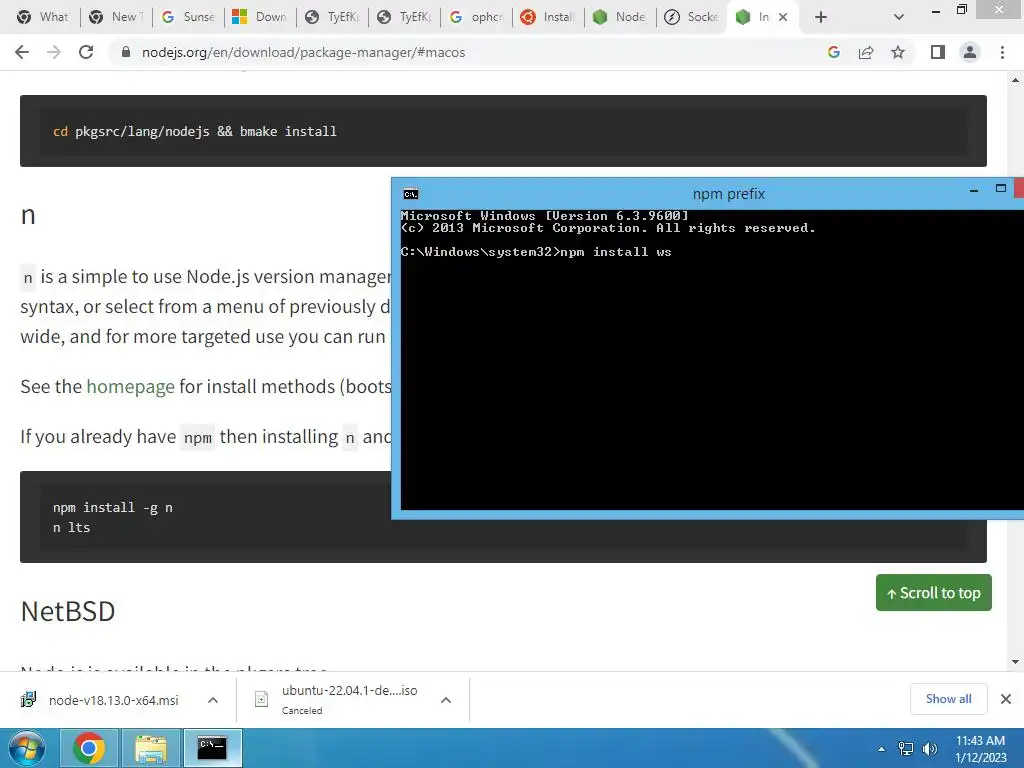Open File Explorer from taskbar
The image size is (1024, 768).
tap(151, 748)
